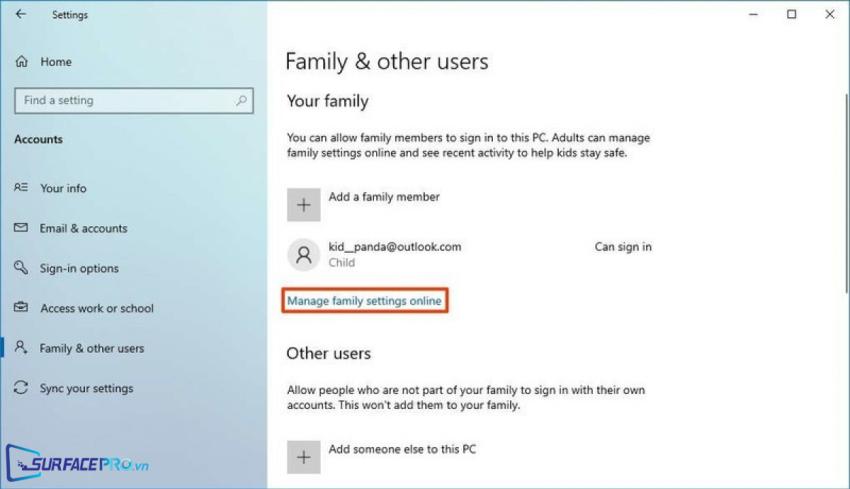Select Access work or school briefcase icon
This screenshot has width=850, height=489.
click(x=21, y=307)
